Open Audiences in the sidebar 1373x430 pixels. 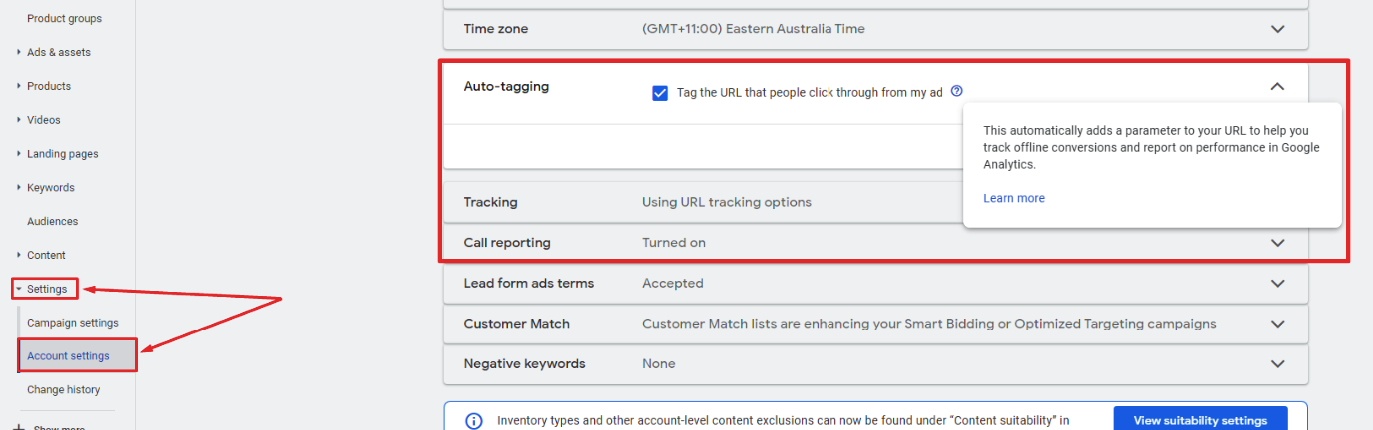pyautogui.click(x=52, y=221)
